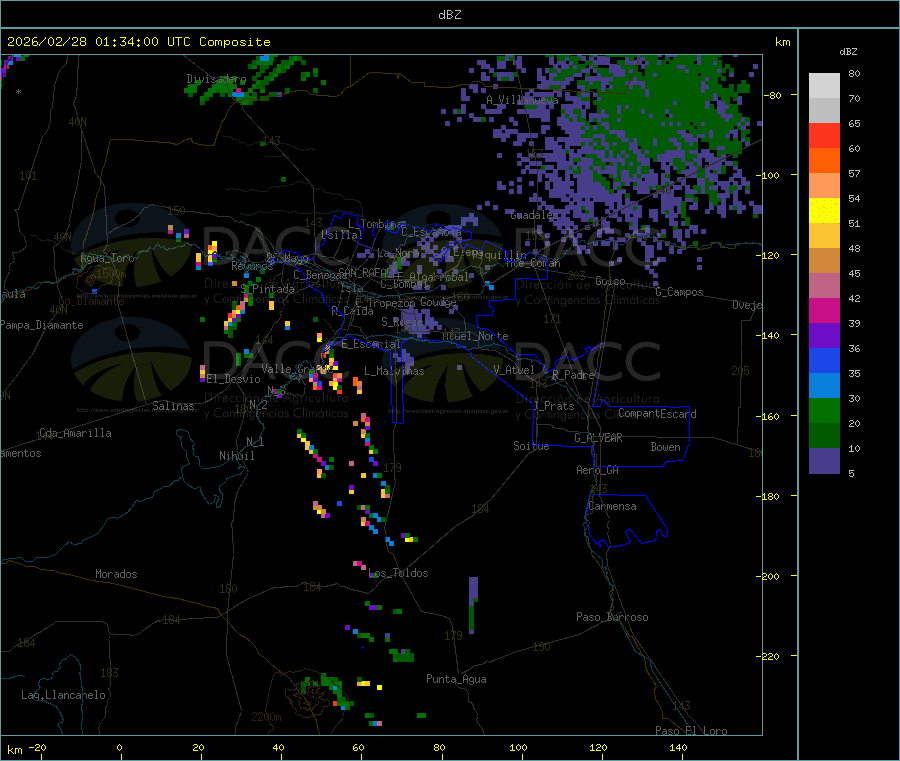
Task: Click the 'Divisadero' map label
Action: (216, 79)
